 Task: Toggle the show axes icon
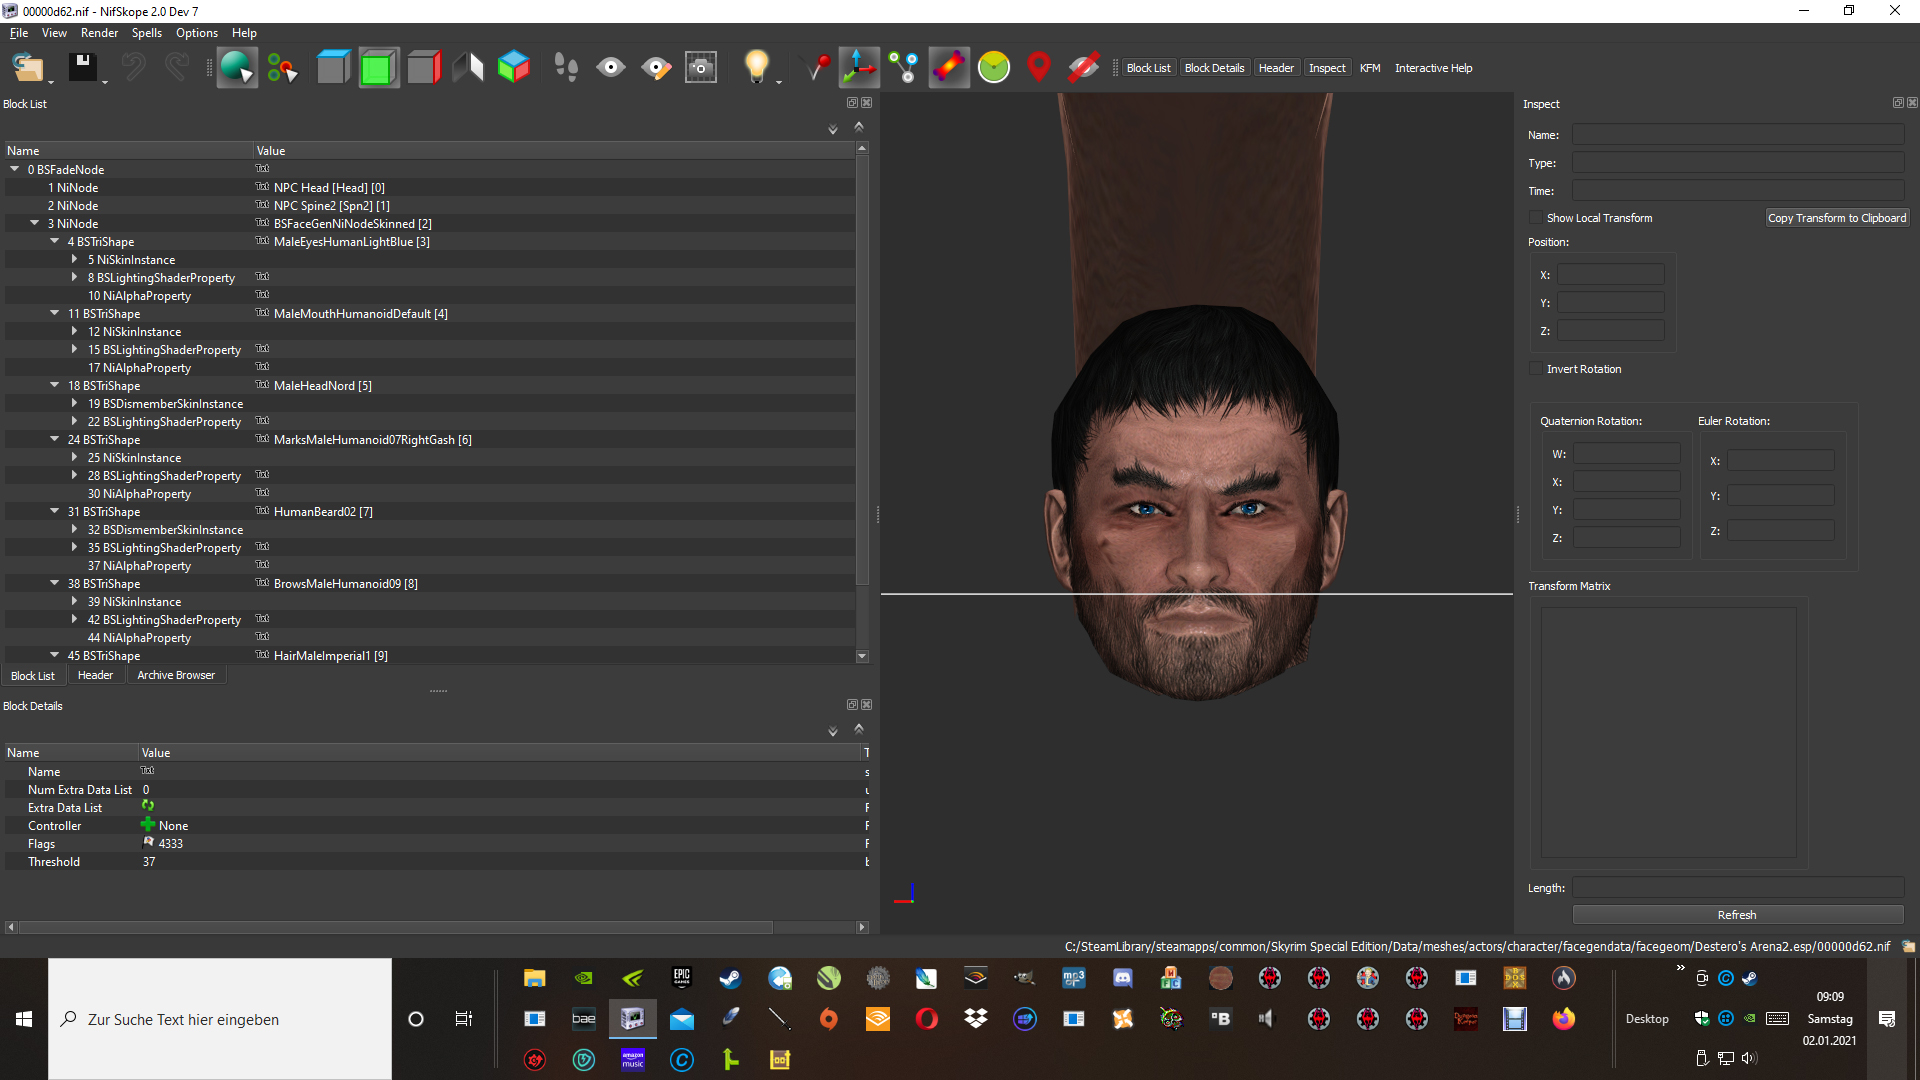coord(858,68)
